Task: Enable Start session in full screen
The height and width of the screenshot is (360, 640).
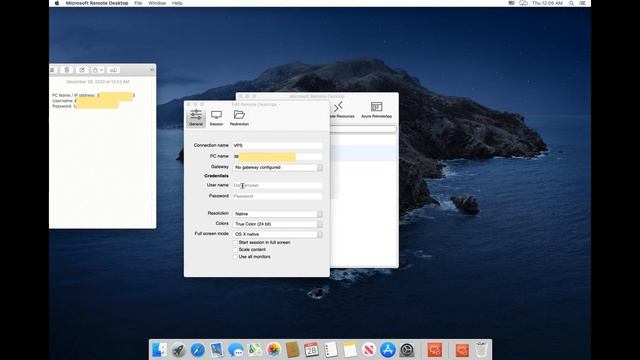Action: point(235,242)
